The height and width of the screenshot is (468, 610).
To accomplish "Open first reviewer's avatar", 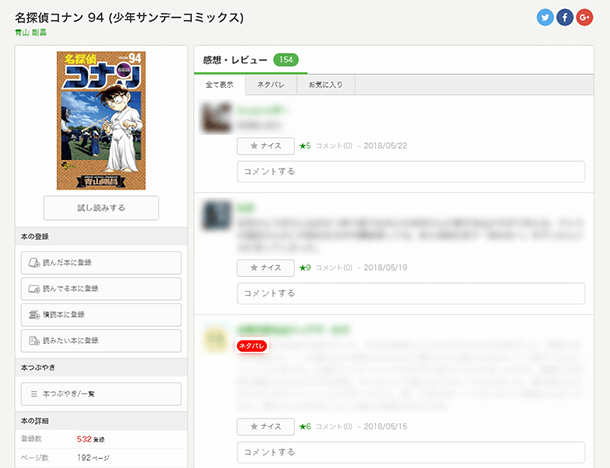I will 216,118.
